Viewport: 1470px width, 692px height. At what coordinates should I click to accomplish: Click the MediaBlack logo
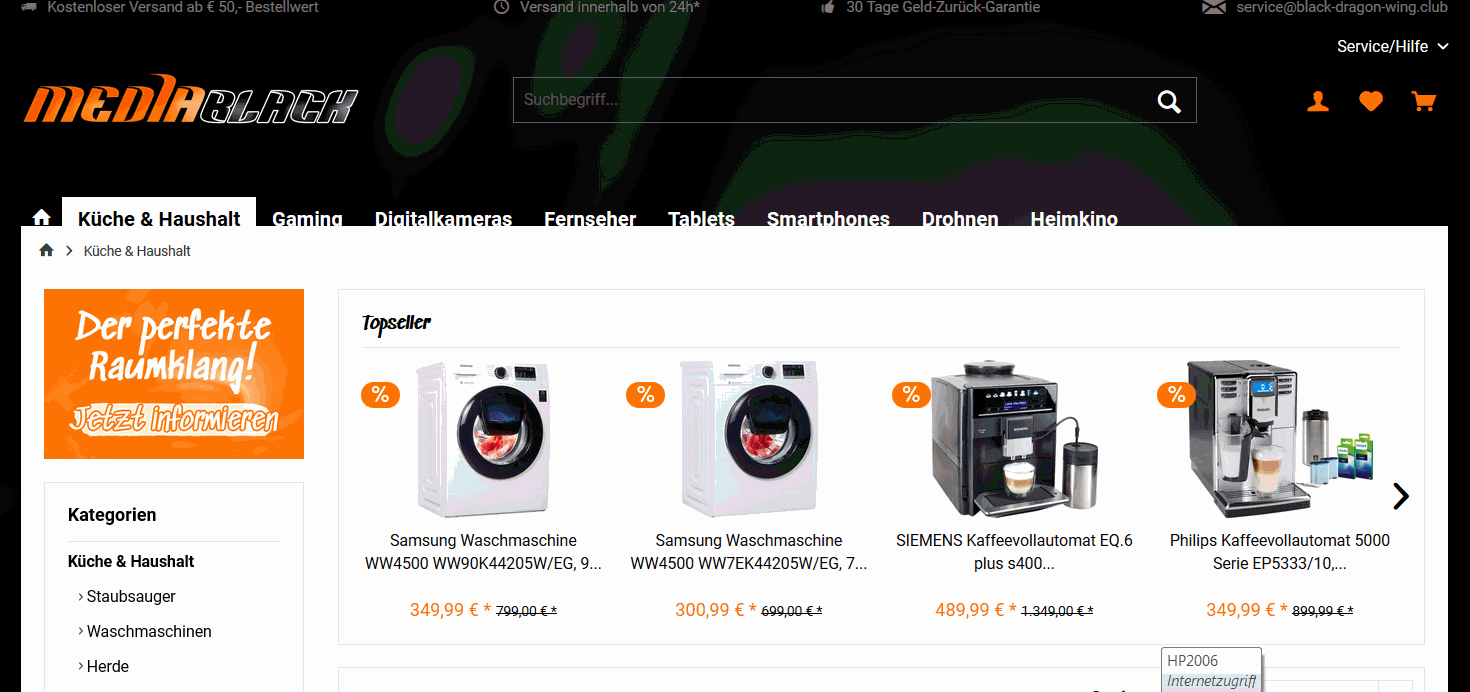(x=190, y=100)
